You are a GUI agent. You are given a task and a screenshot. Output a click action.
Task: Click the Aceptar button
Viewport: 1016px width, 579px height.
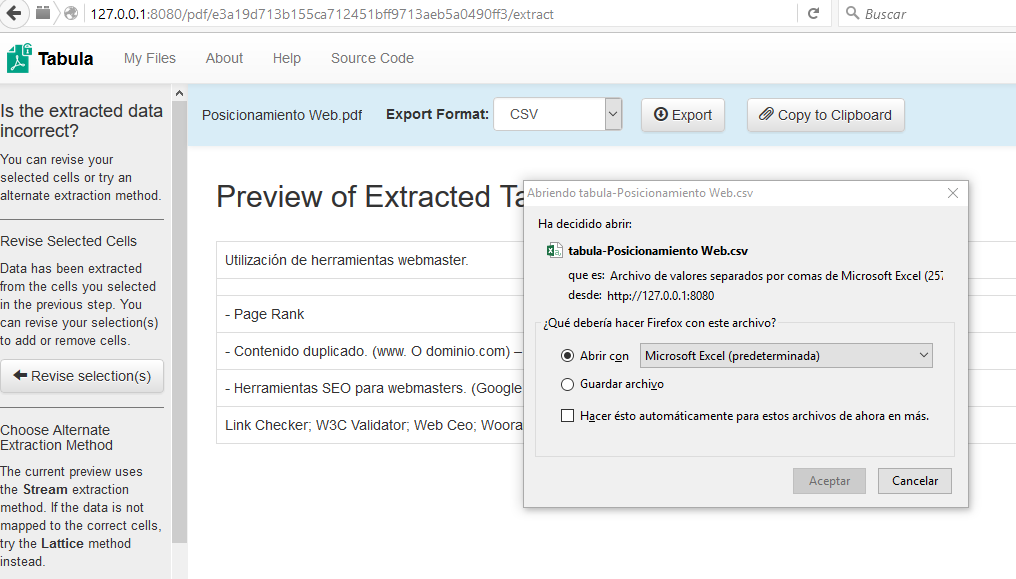(x=829, y=481)
